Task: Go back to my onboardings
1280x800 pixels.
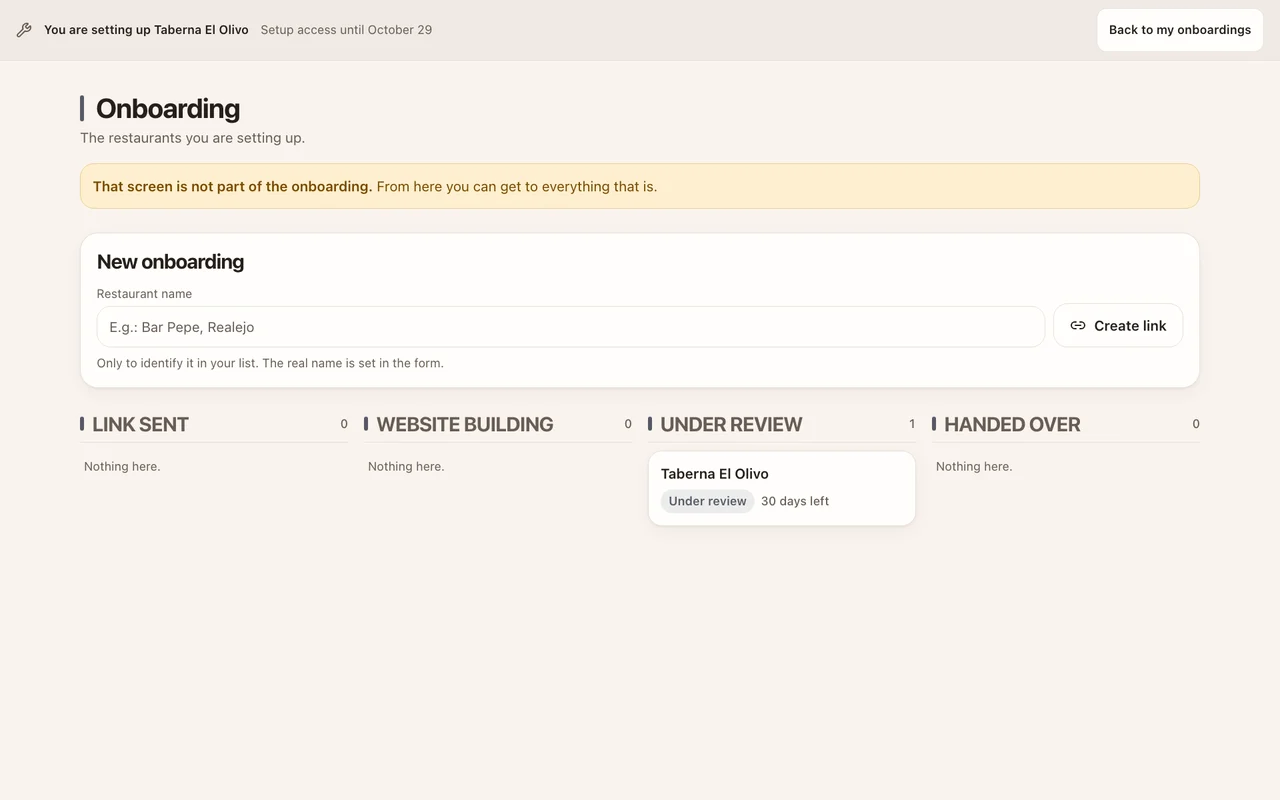Action: click(x=1180, y=30)
